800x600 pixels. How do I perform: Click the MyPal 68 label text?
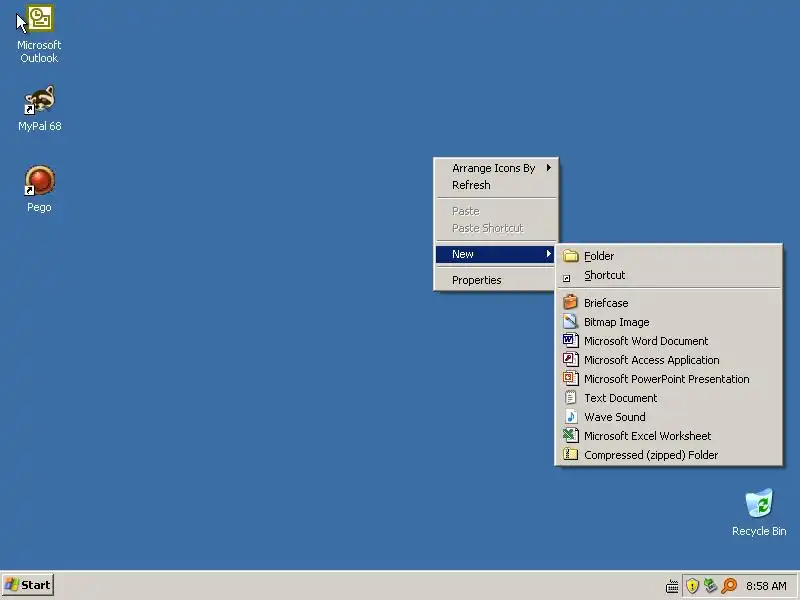pos(40,126)
